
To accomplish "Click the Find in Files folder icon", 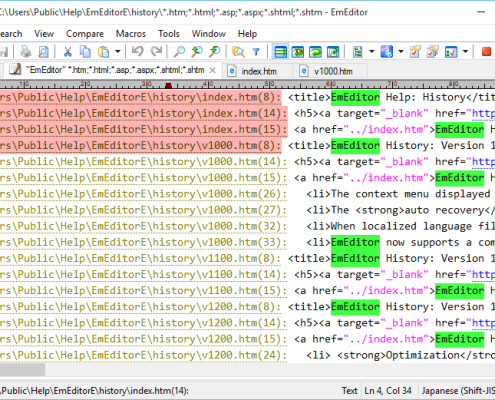I will 238,52.
